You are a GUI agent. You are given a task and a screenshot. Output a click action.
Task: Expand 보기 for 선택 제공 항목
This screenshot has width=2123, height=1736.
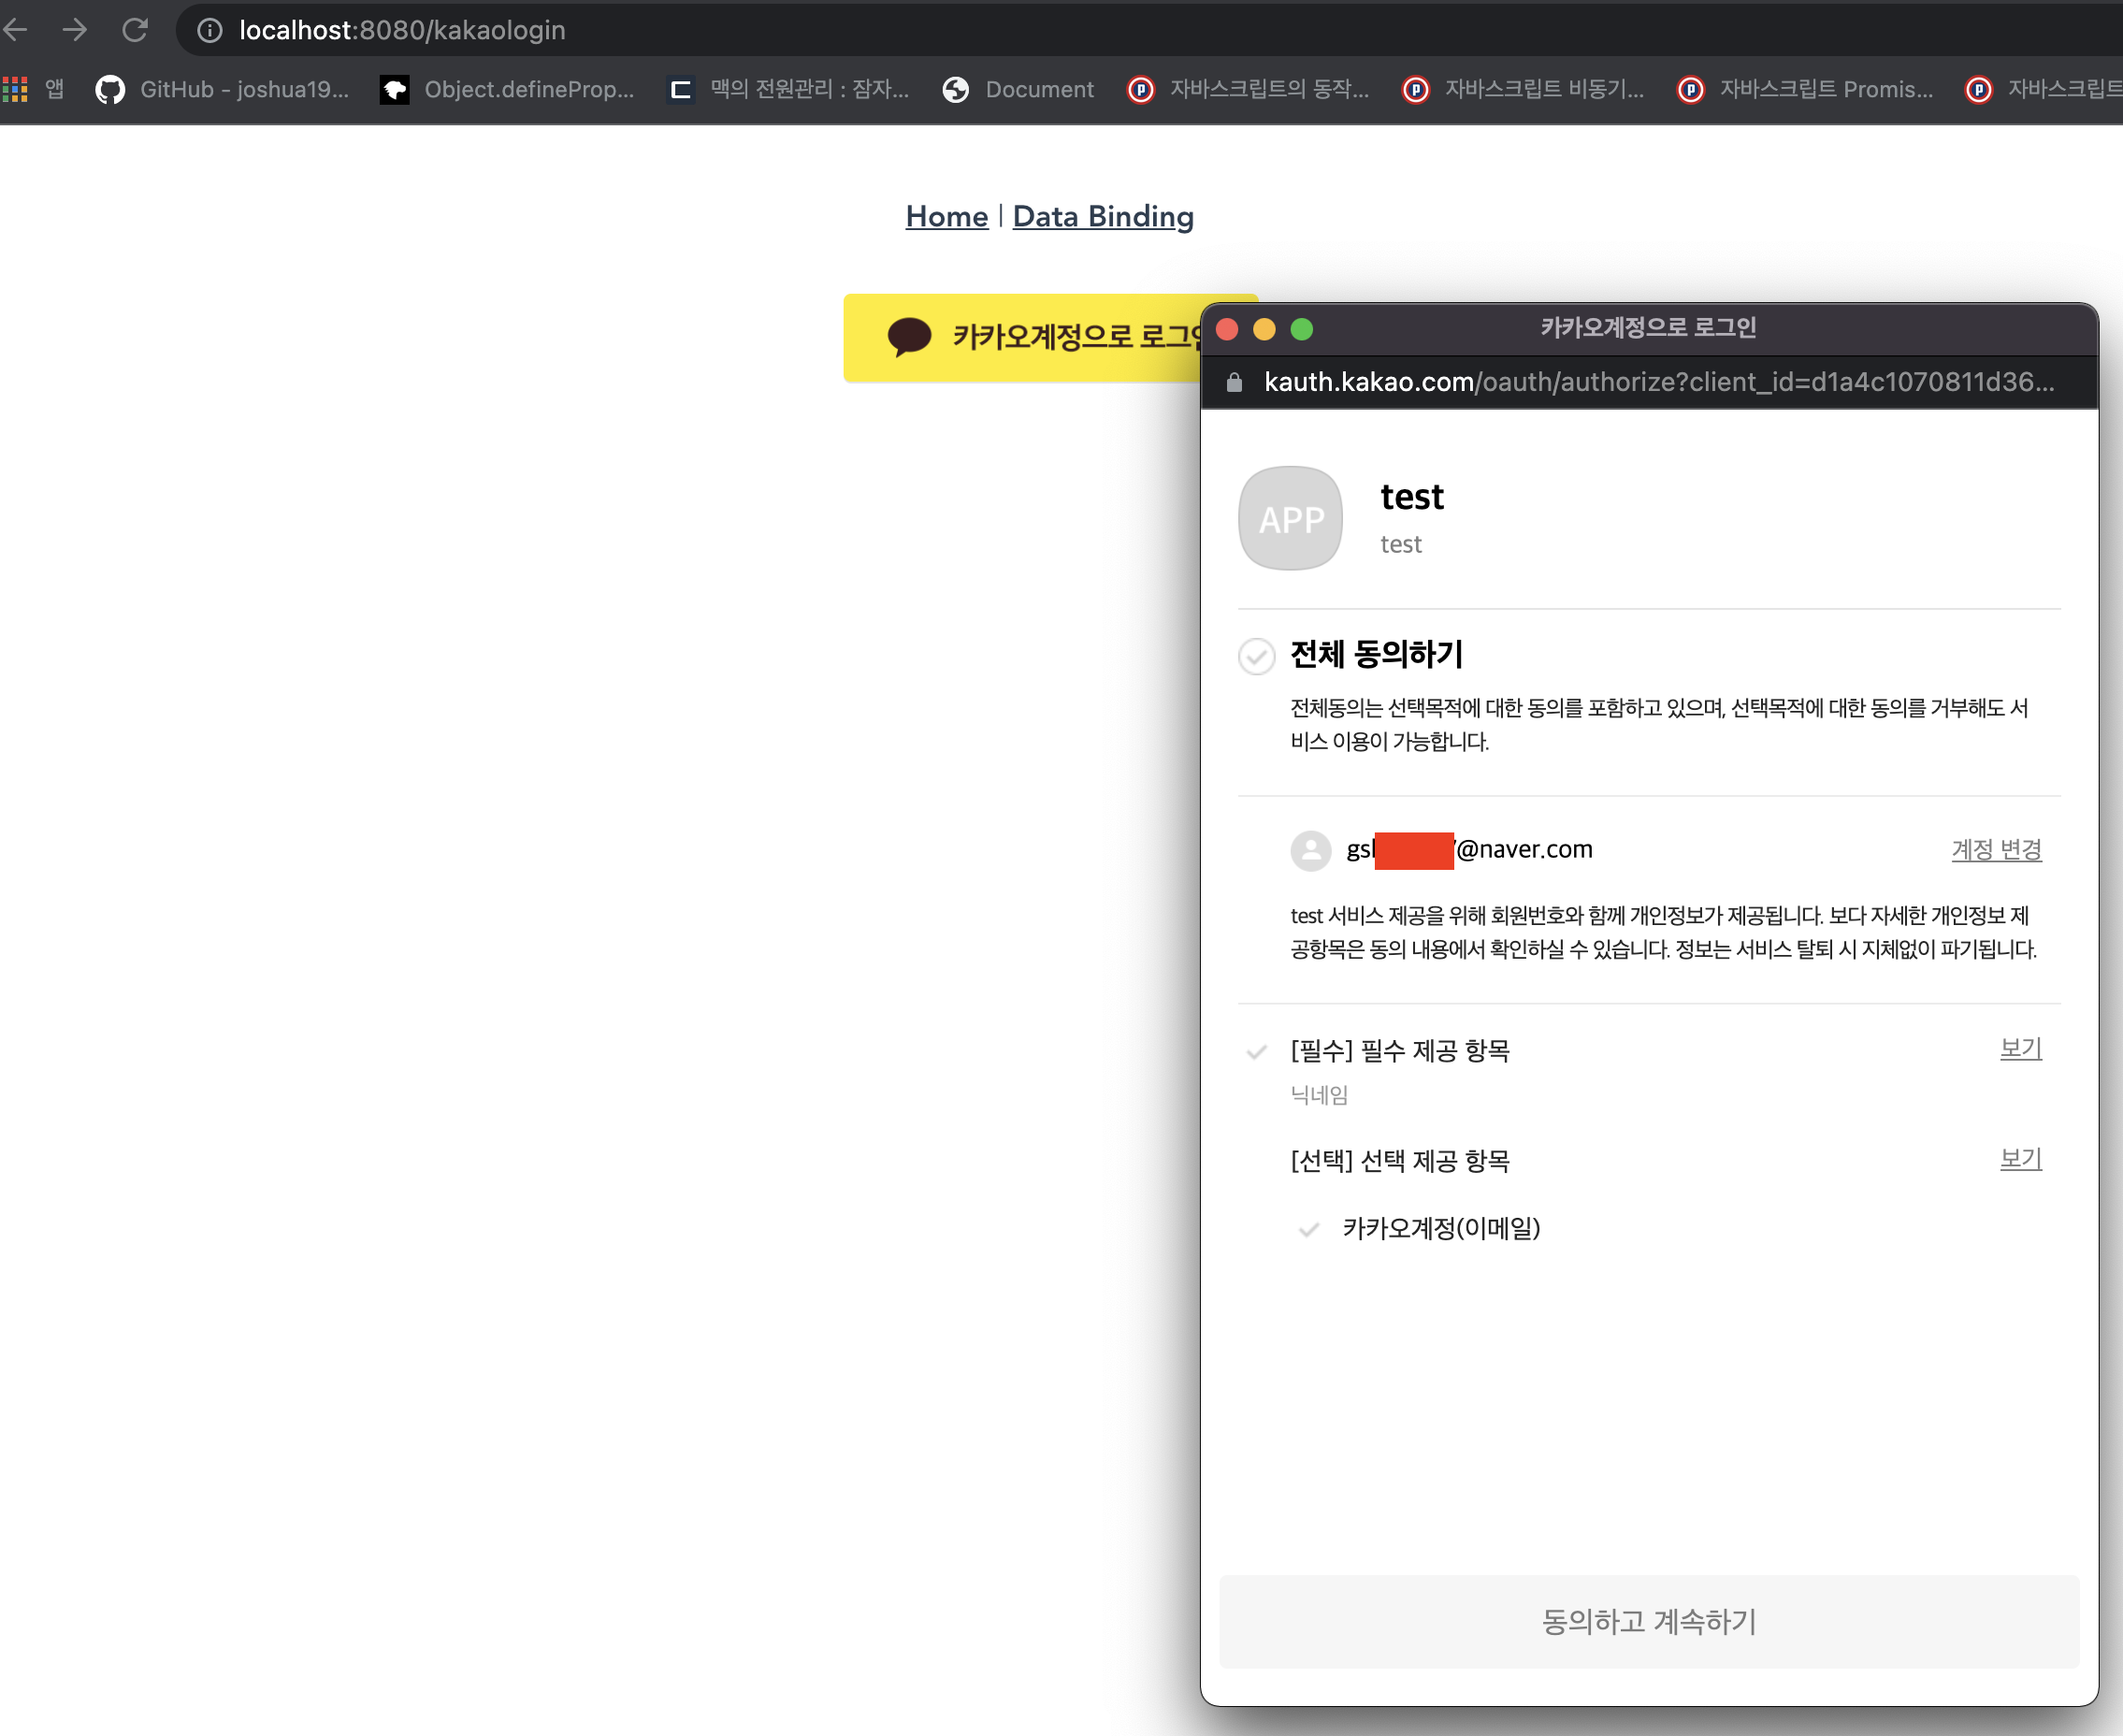2020,1158
